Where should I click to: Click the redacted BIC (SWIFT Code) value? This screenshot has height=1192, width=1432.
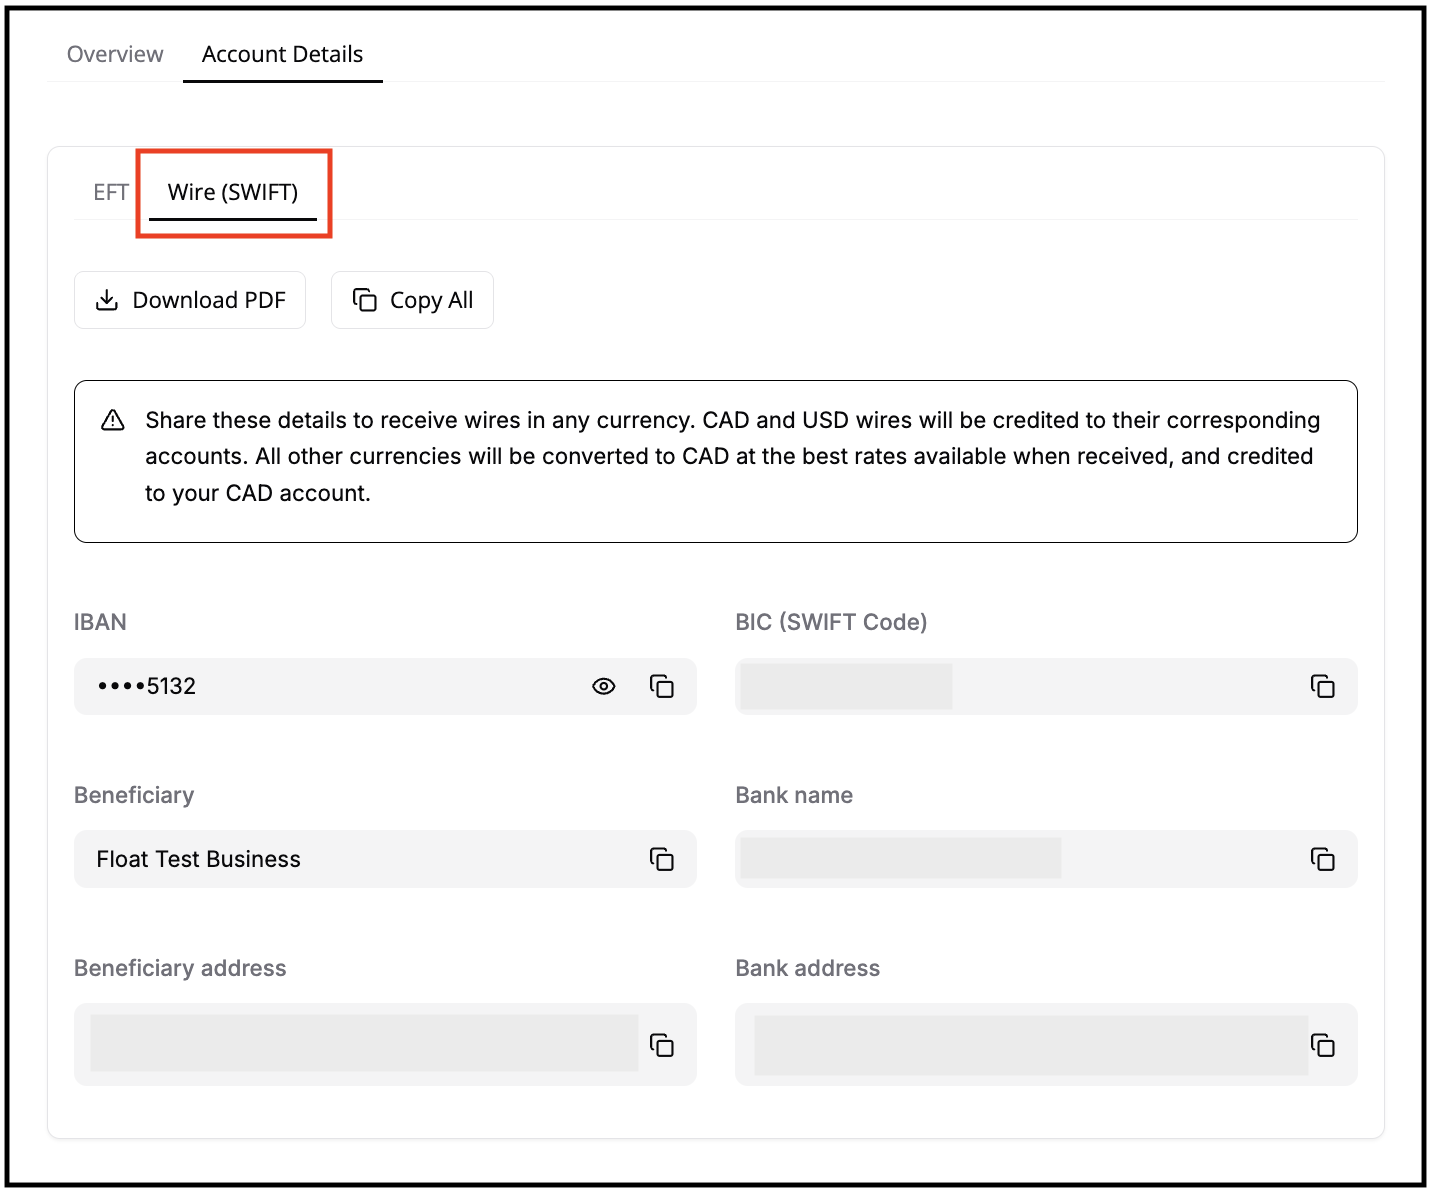pos(846,686)
